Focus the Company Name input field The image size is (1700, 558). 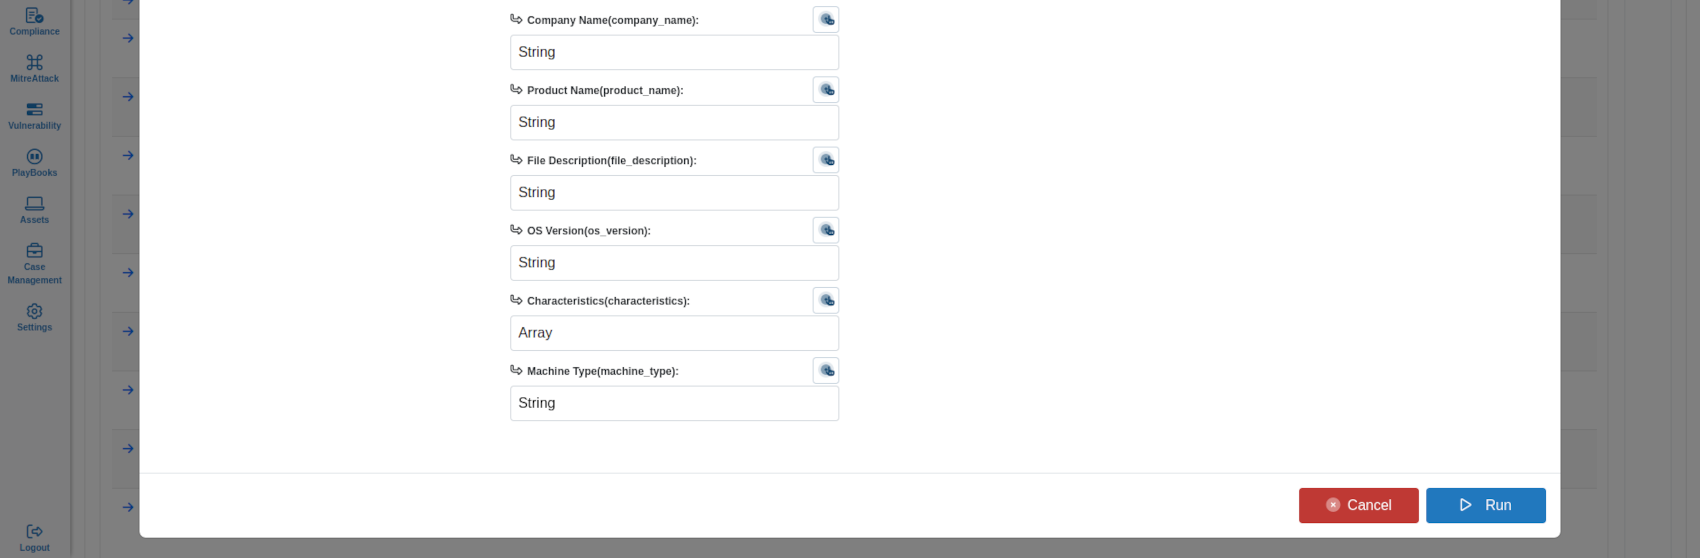(674, 52)
